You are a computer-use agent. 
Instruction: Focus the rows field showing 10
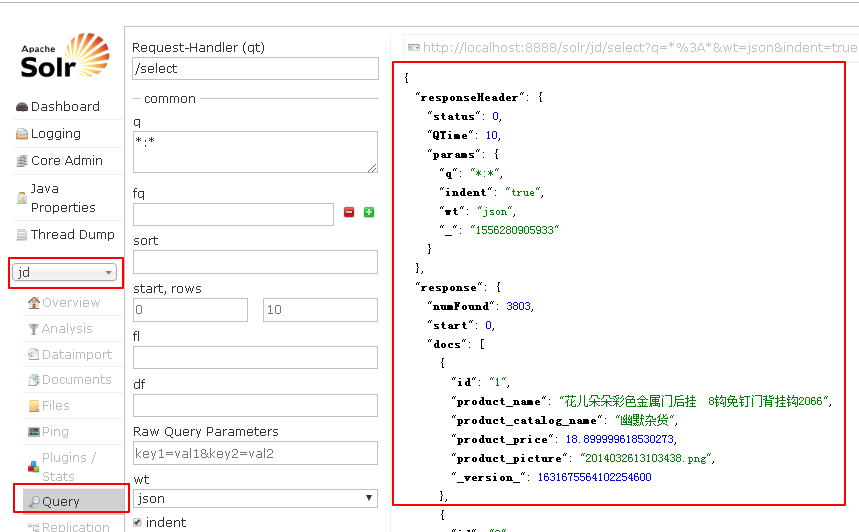[x=320, y=310]
